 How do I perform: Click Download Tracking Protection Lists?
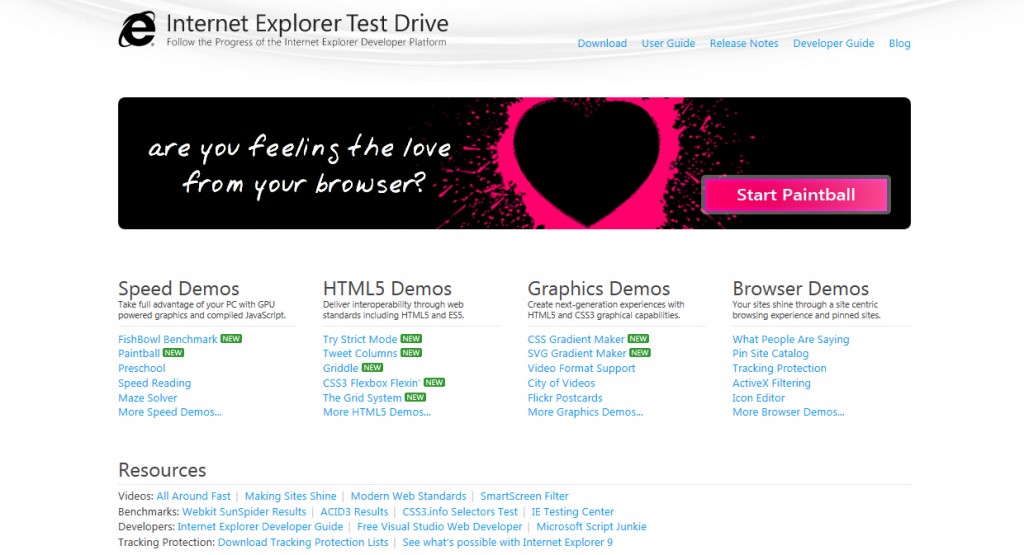(303, 543)
